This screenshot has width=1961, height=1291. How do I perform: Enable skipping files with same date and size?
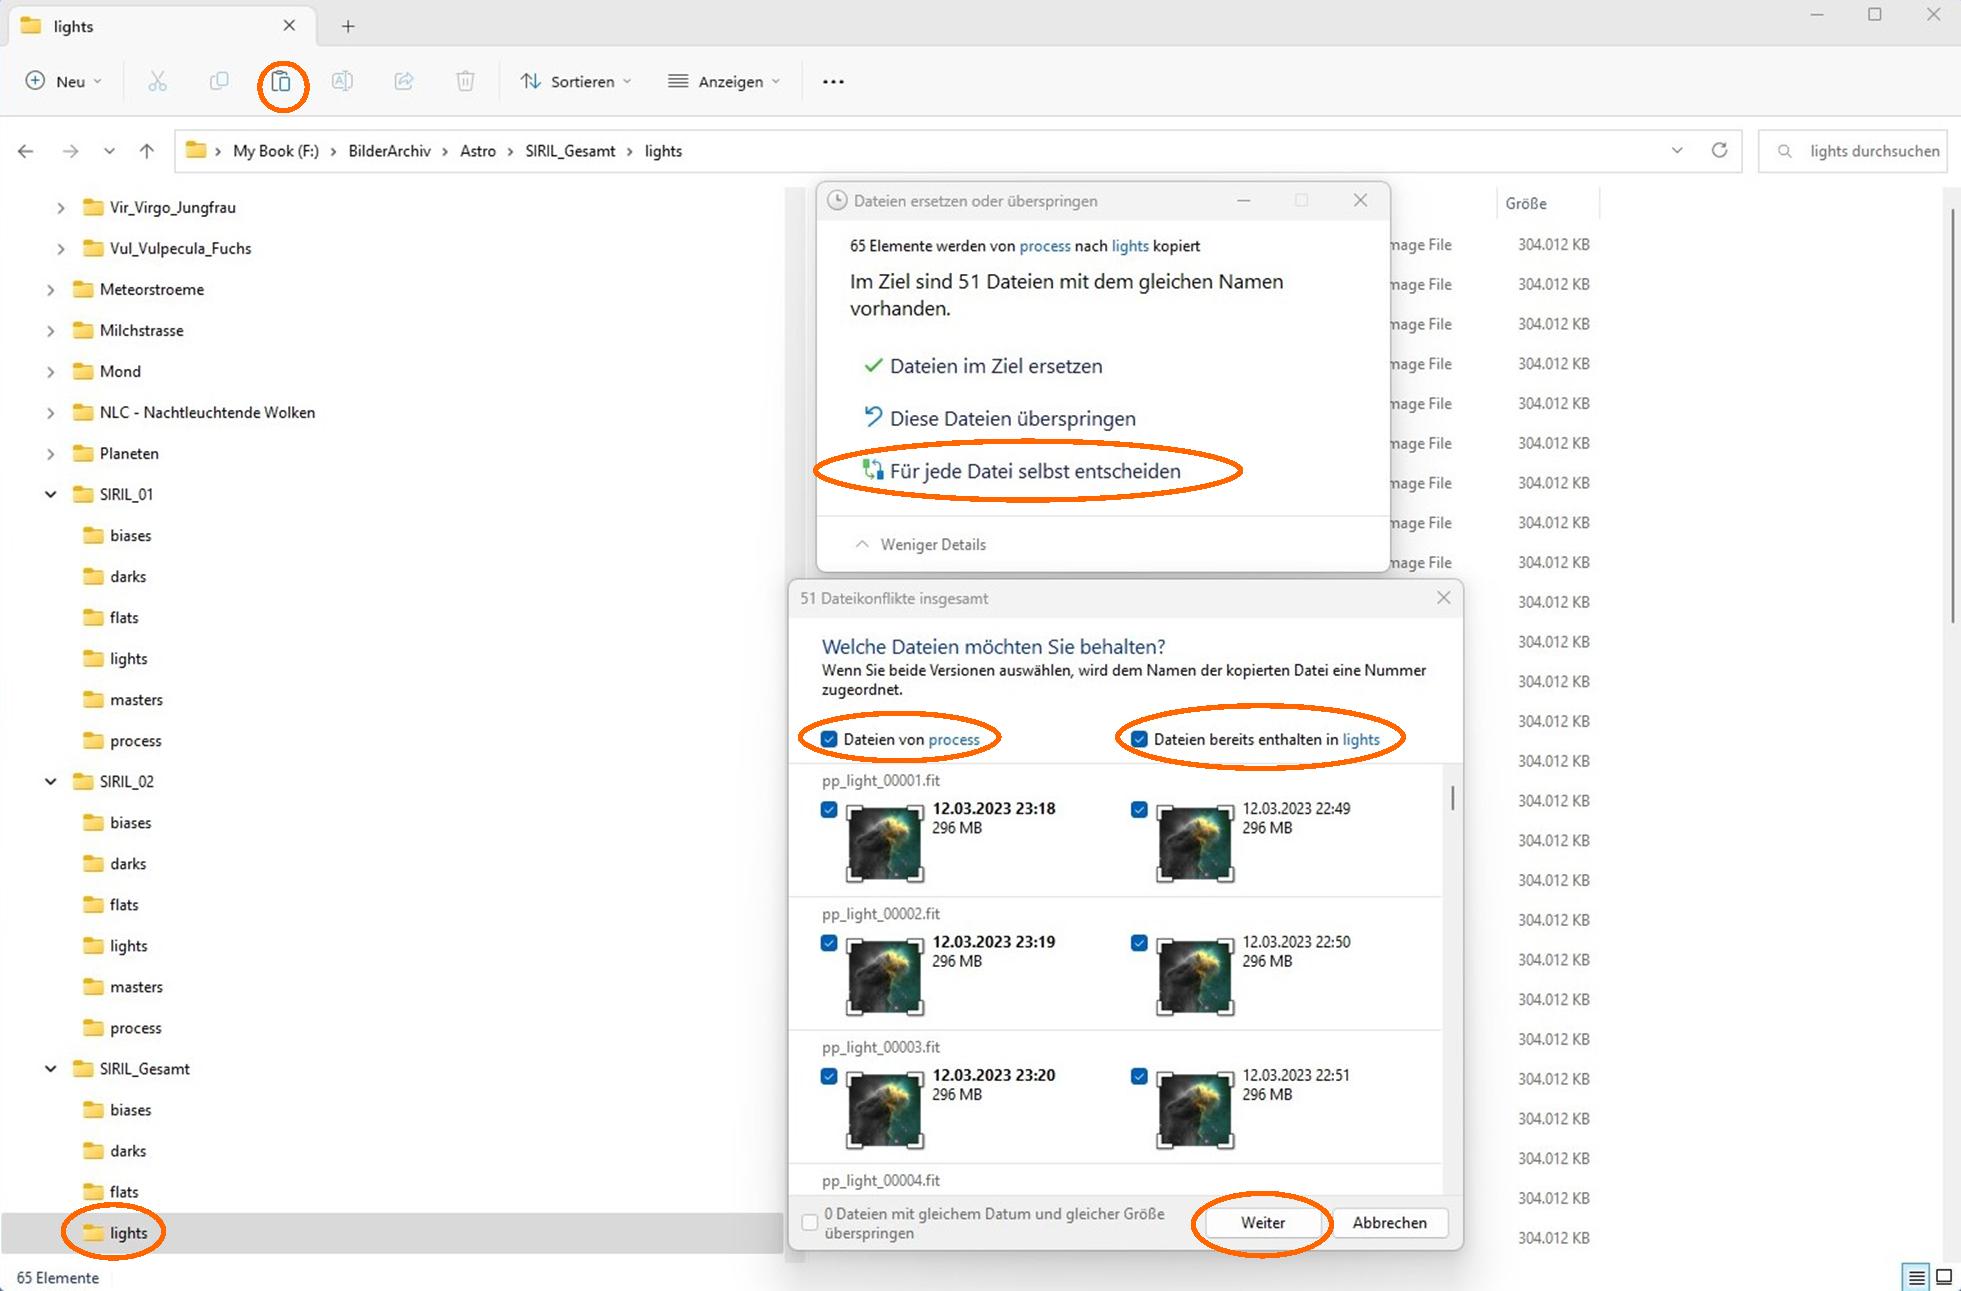(810, 1222)
